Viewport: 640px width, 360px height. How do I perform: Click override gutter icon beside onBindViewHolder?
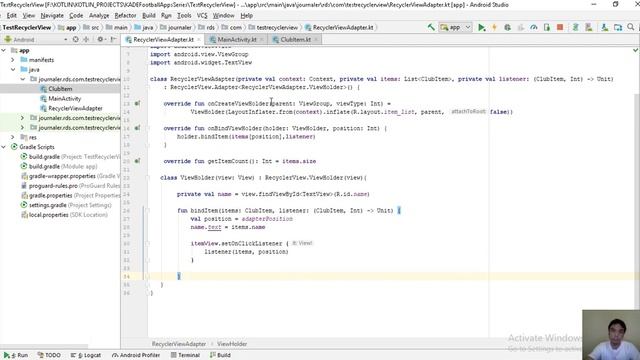138,128
